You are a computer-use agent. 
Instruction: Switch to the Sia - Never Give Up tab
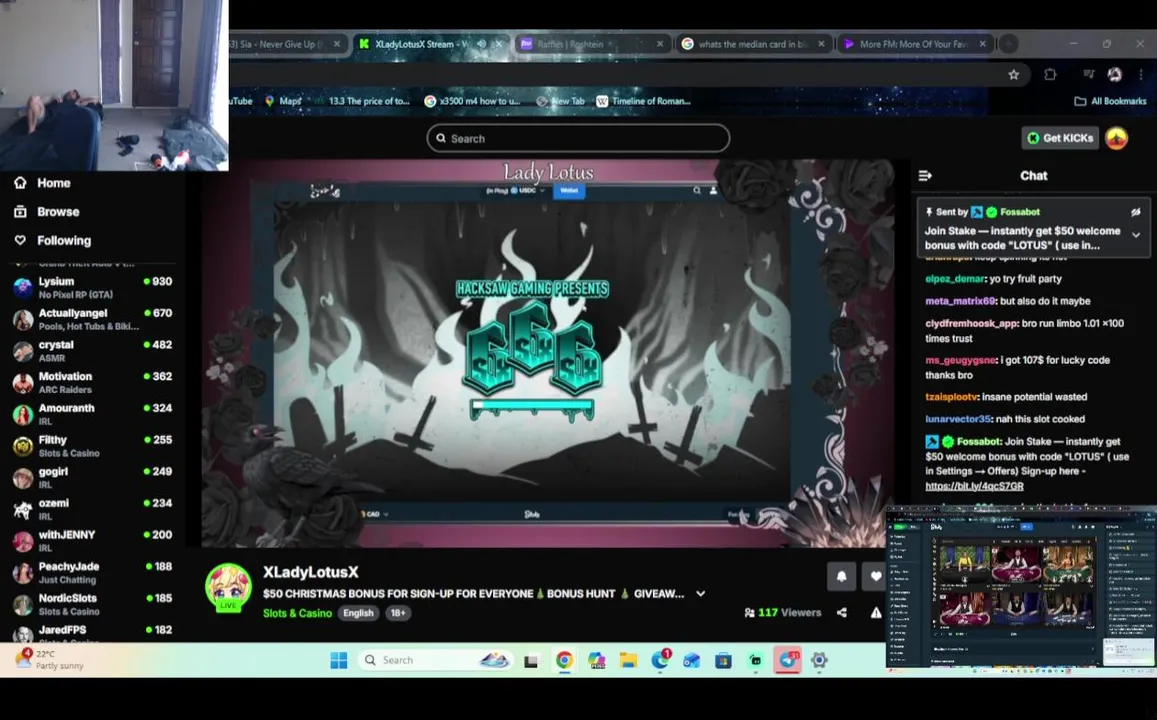(284, 44)
